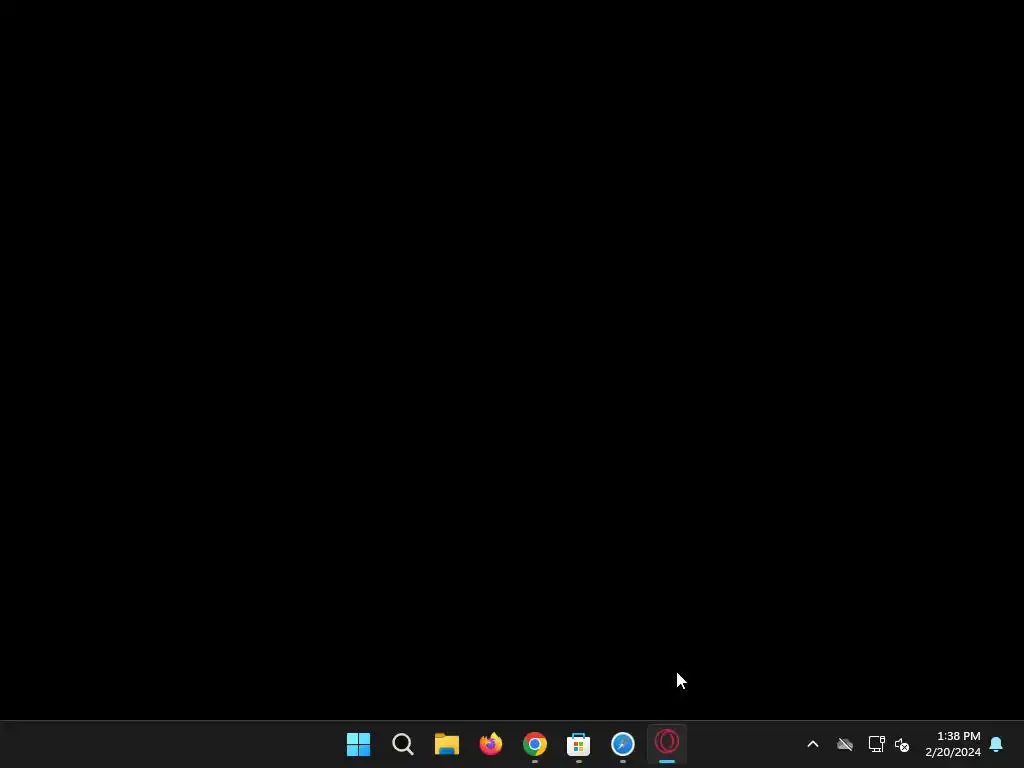Launch File Explorer from taskbar
The height and width of the screenshot is (768, 1024).
click(447, 744)
